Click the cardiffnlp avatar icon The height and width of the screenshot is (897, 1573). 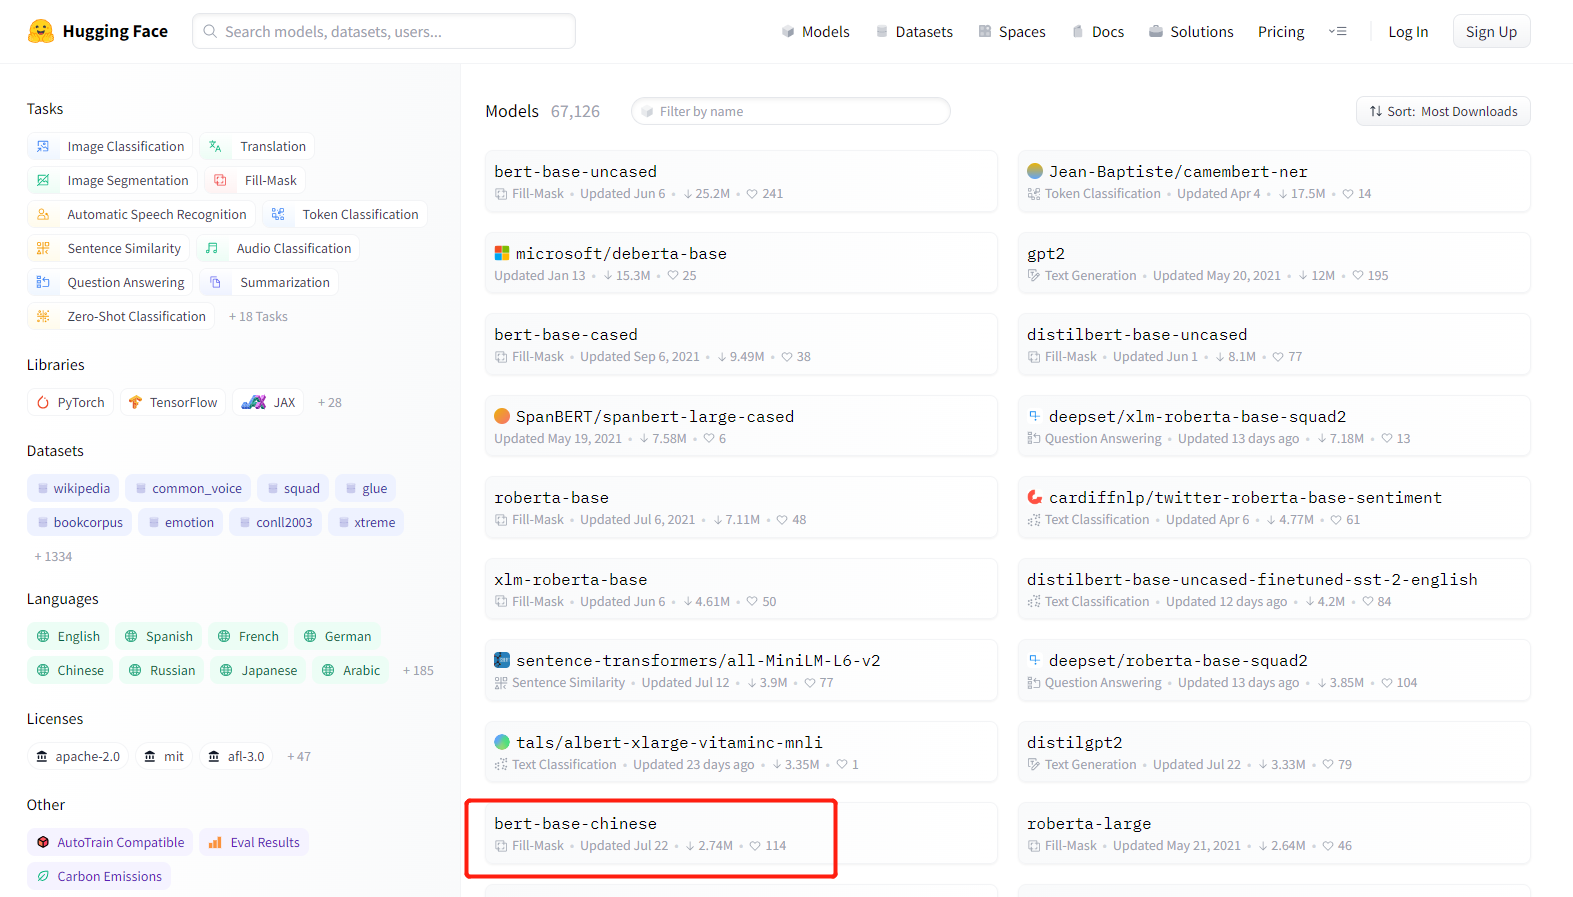[x=1035, y=497]
